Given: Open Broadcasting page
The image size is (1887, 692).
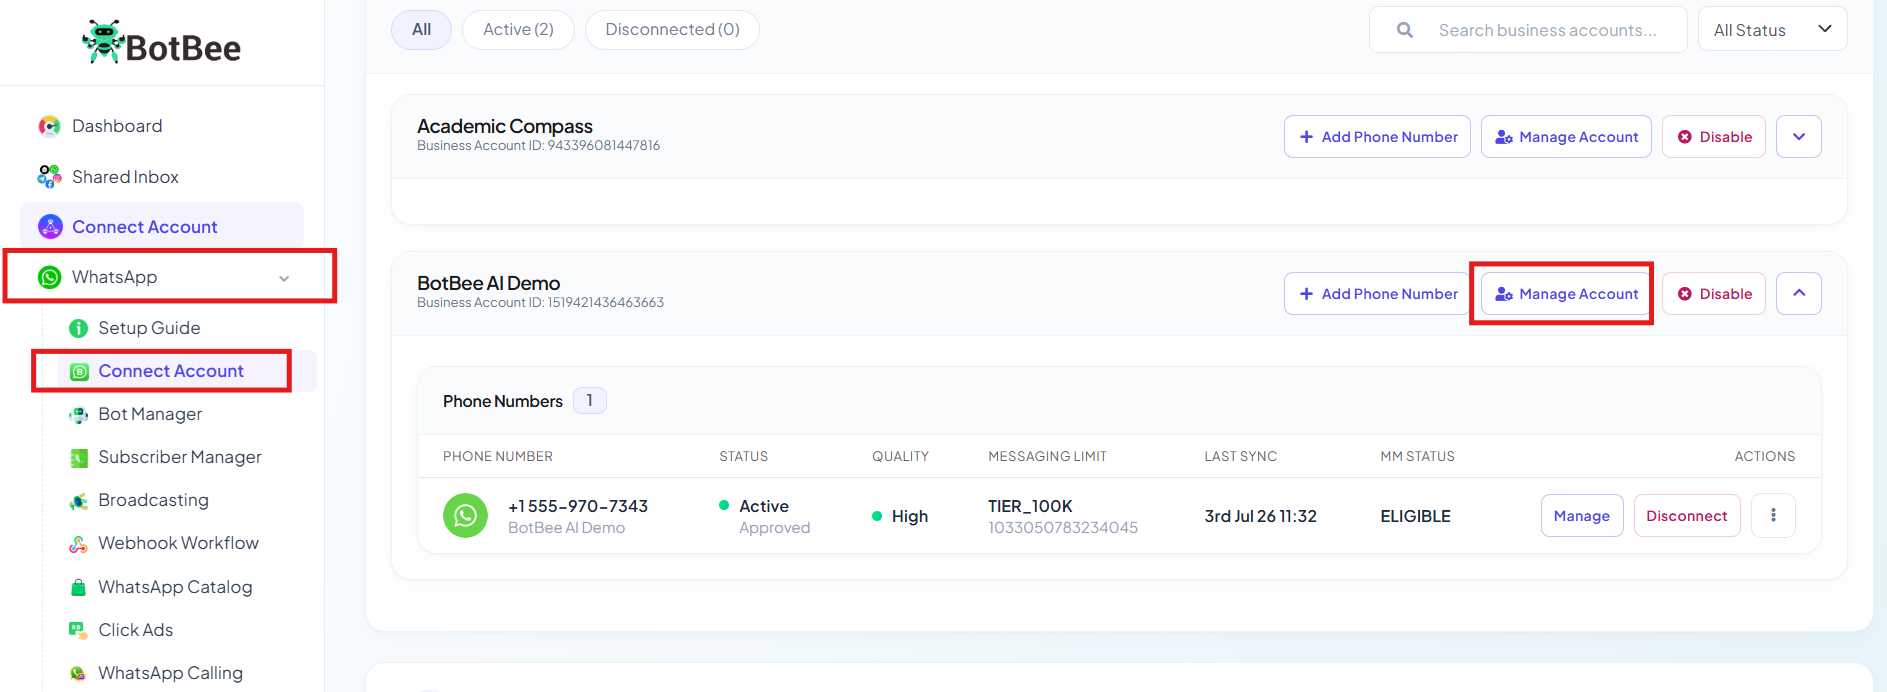Looking at the screenshot, I should point(154,500).
